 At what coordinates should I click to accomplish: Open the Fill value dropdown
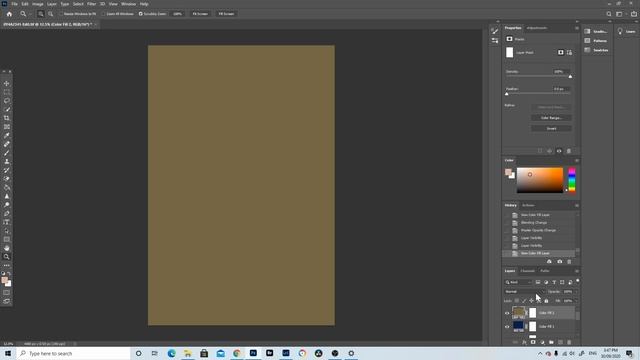pos(576,301)
